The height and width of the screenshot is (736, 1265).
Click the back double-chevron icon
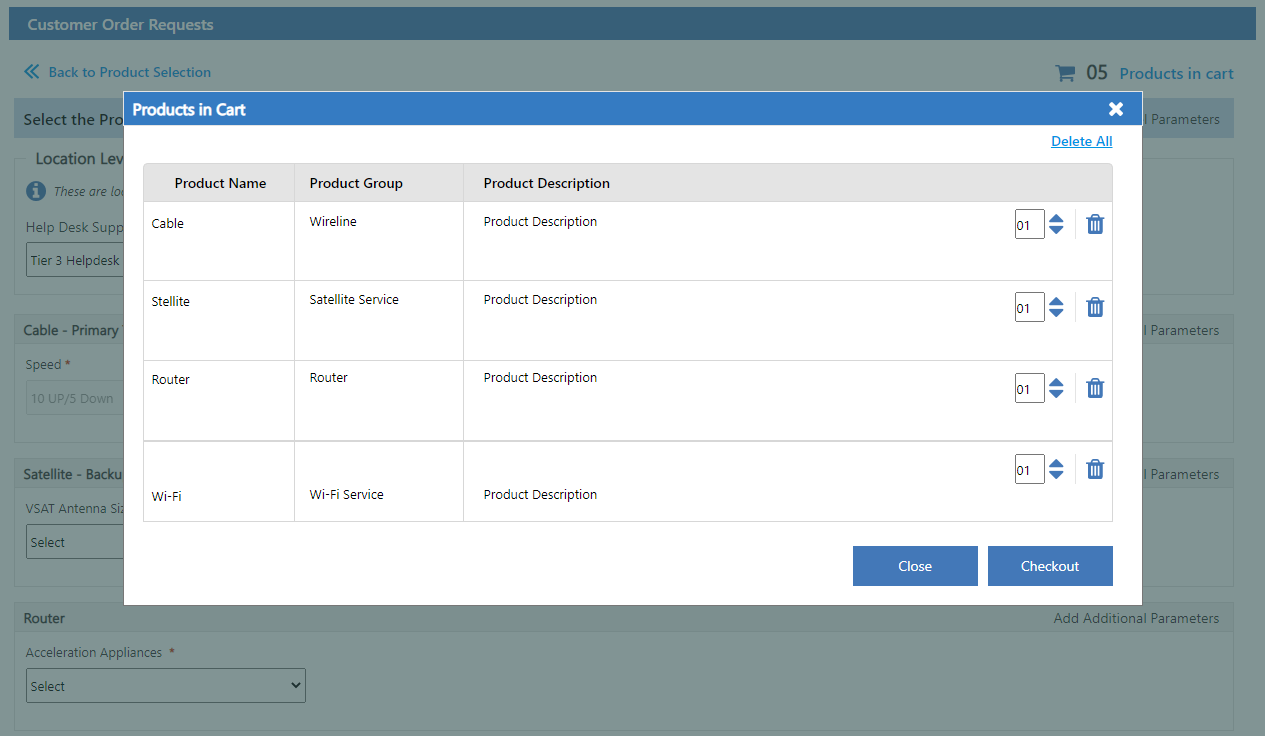point(32,72)
